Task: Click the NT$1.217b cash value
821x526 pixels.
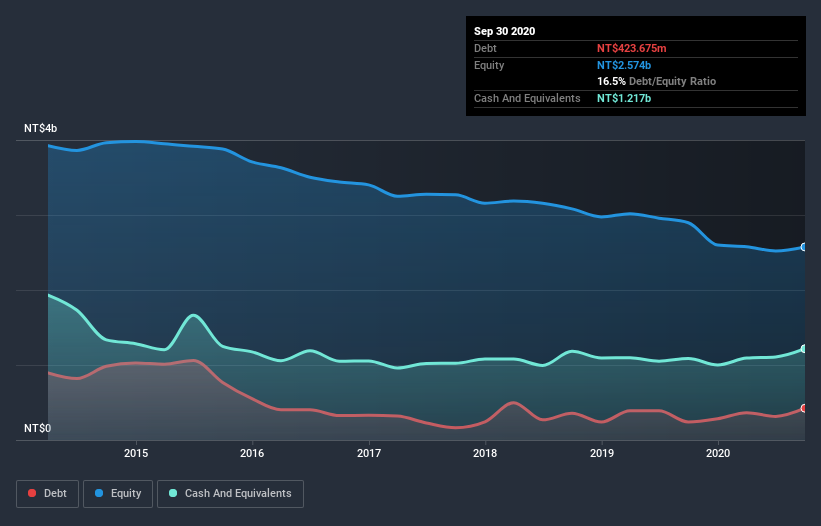Action: 624,98
